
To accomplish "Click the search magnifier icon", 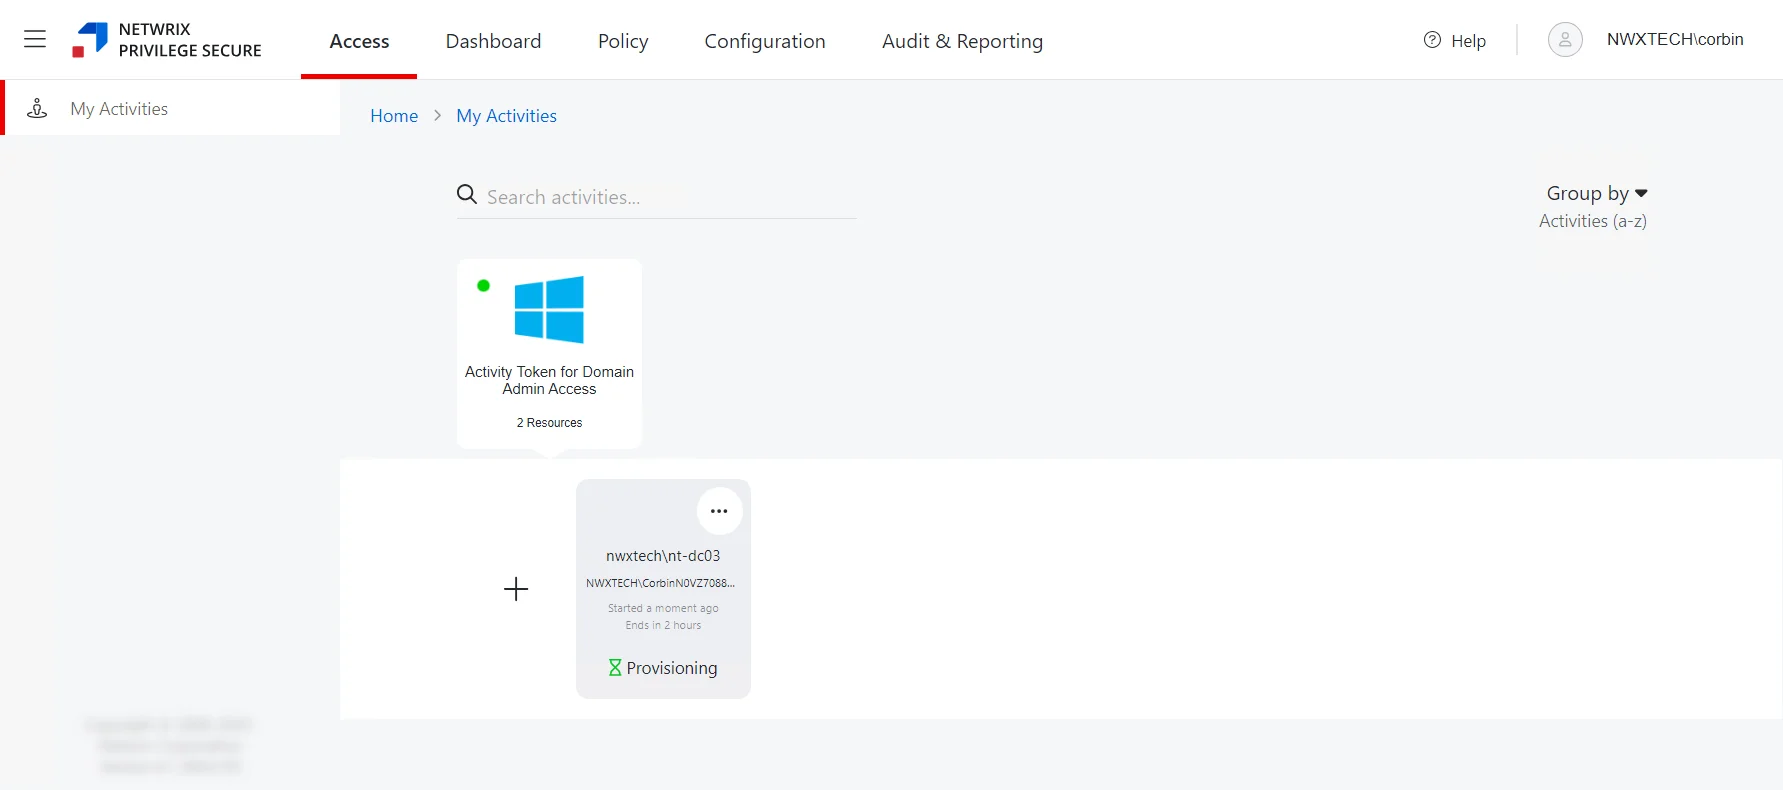I will point(467,194).
